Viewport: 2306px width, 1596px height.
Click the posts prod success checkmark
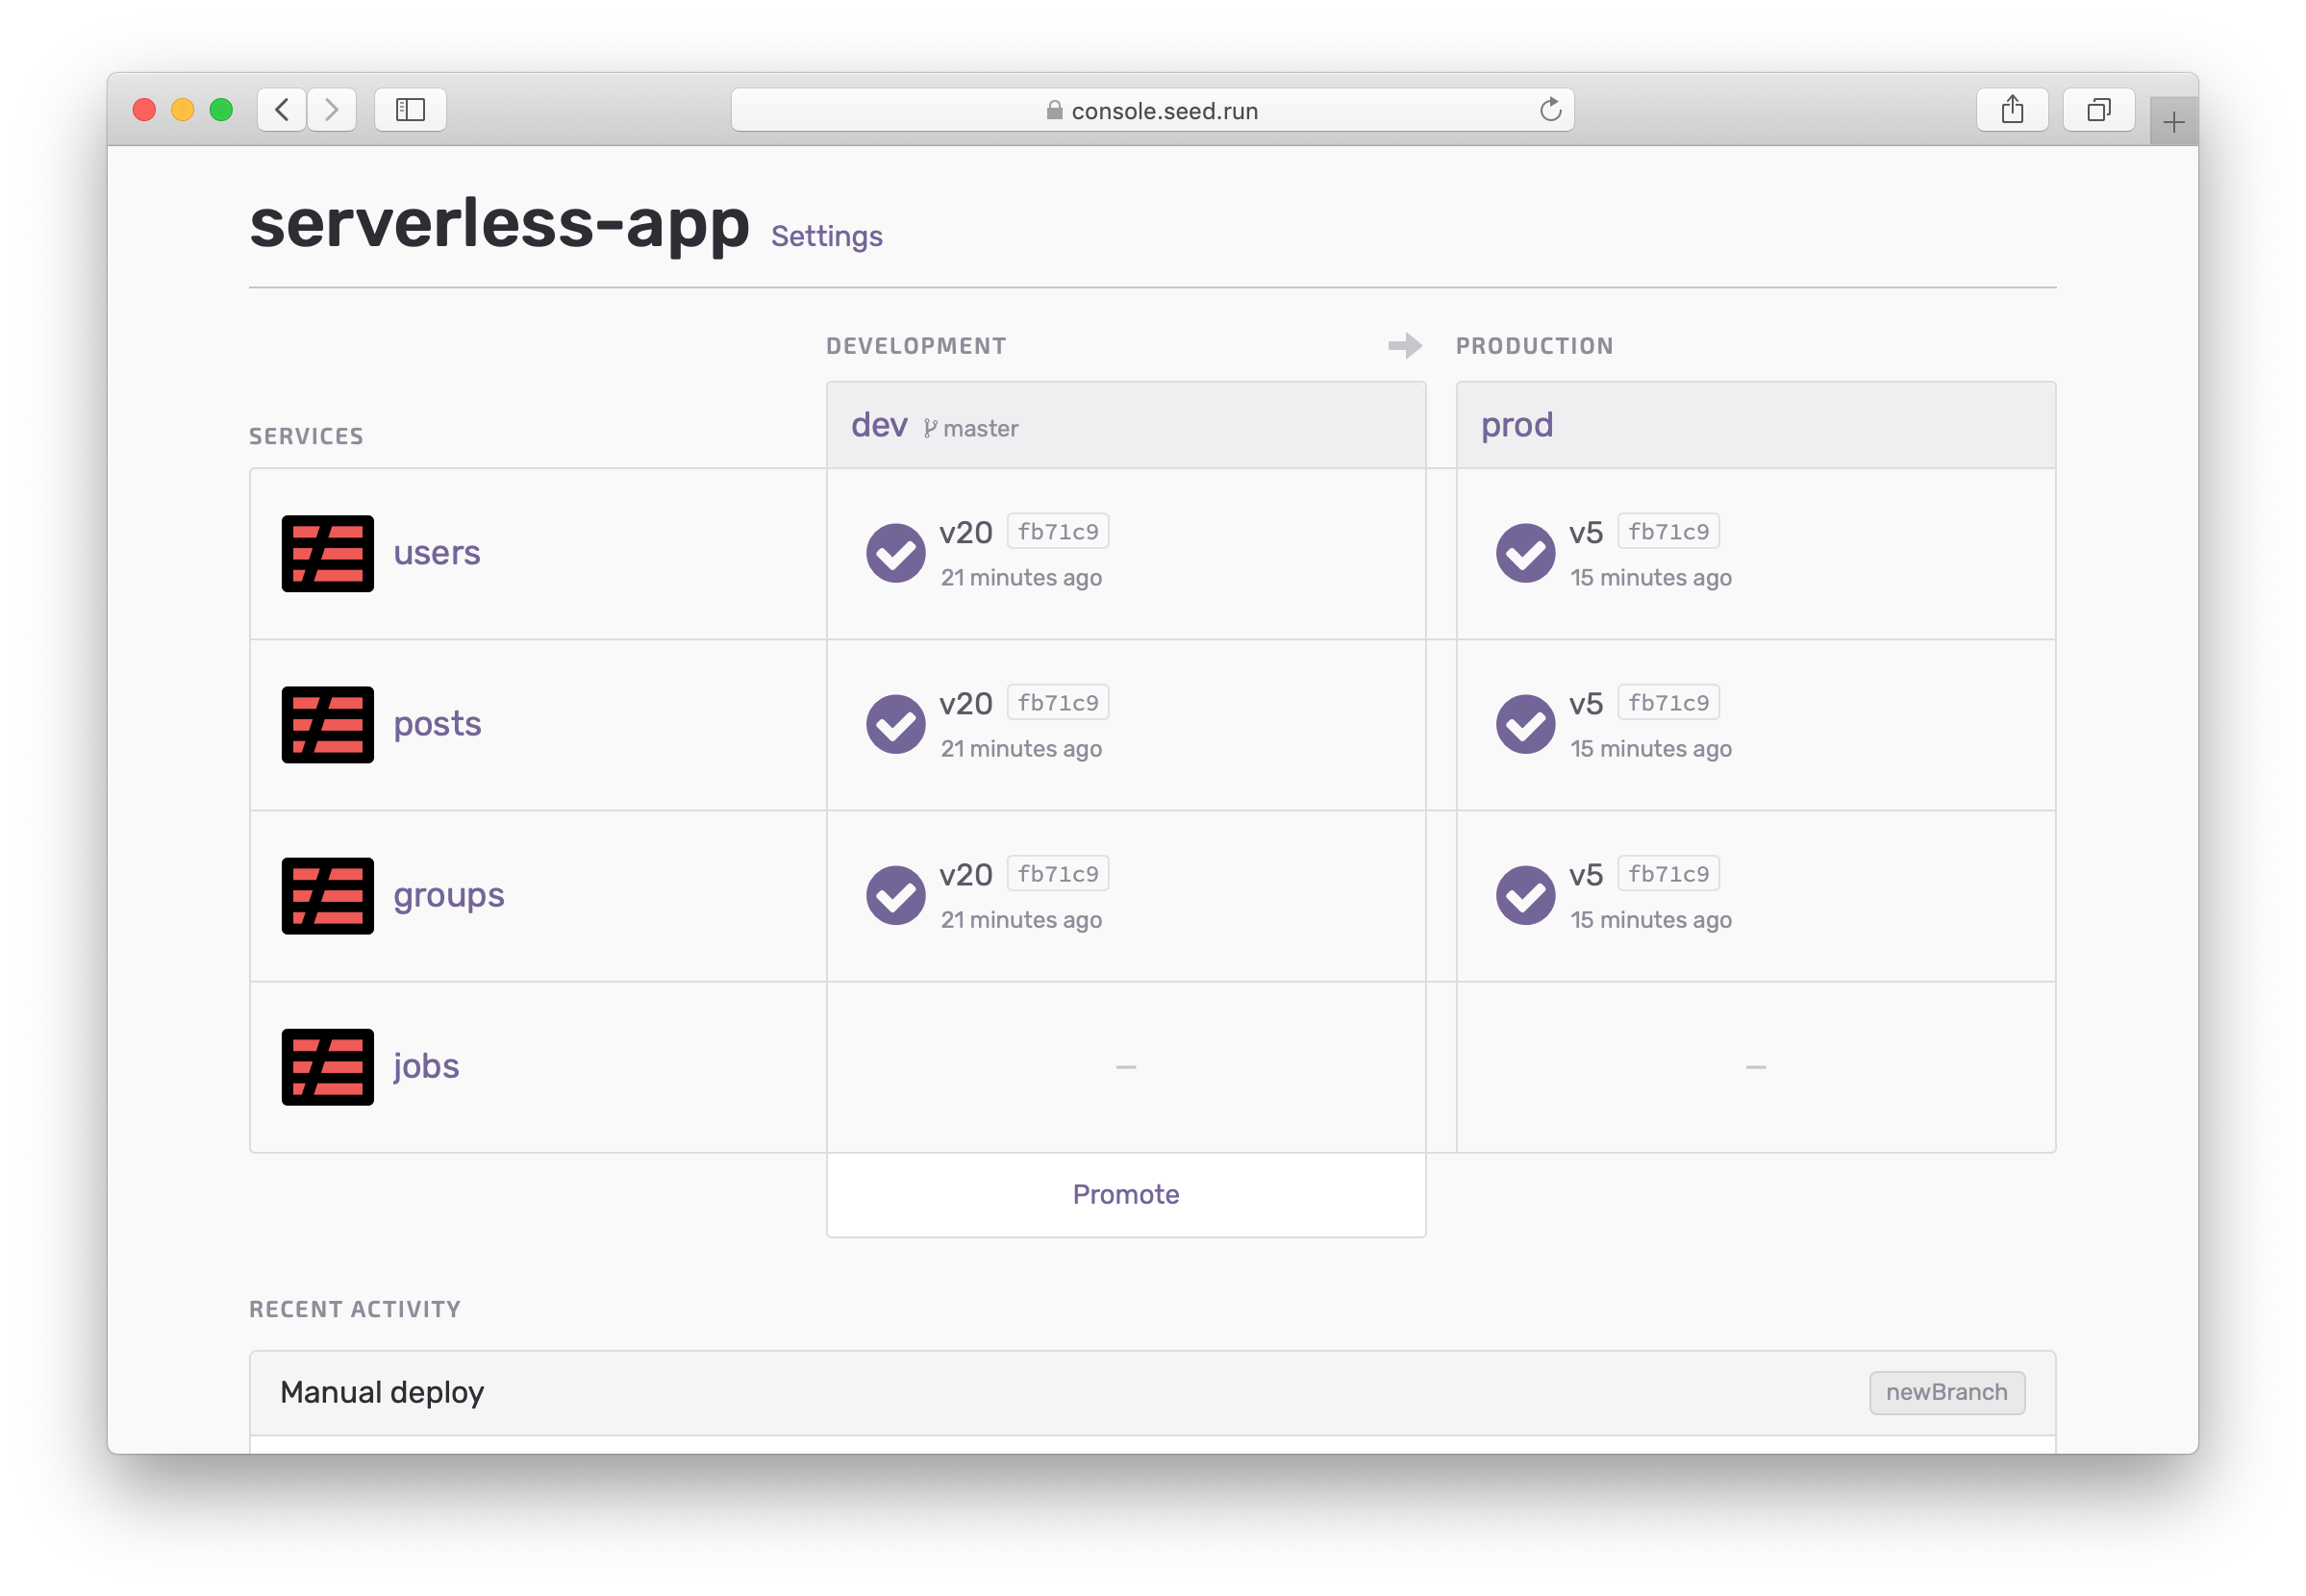pos(1524,724)
